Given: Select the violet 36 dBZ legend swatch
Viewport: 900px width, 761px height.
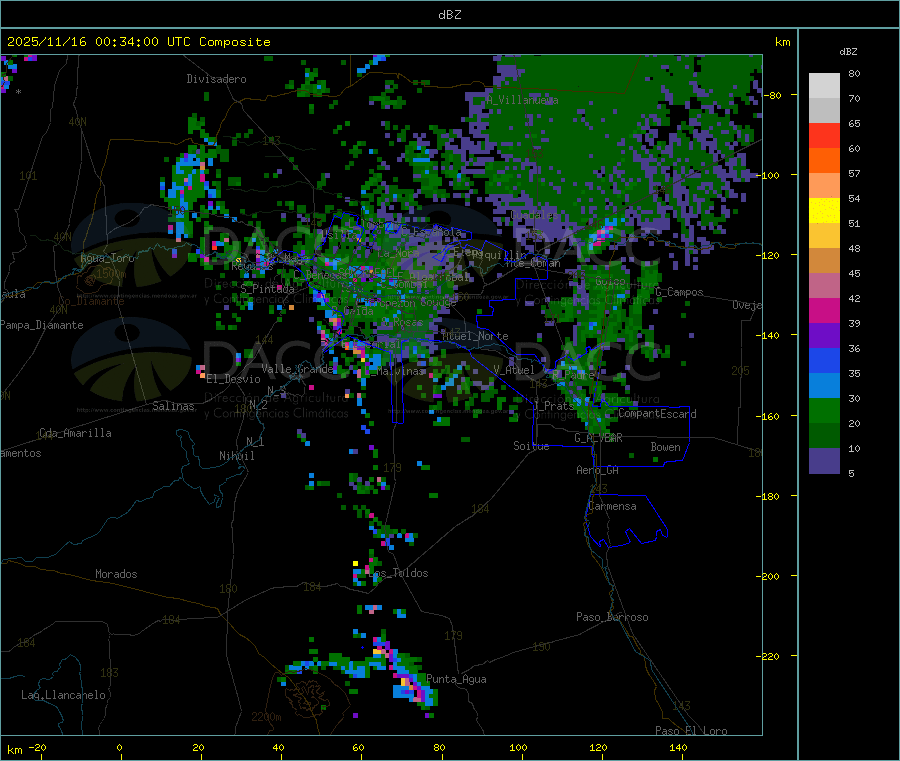Looking at the screenshot, I should point(824,336).
